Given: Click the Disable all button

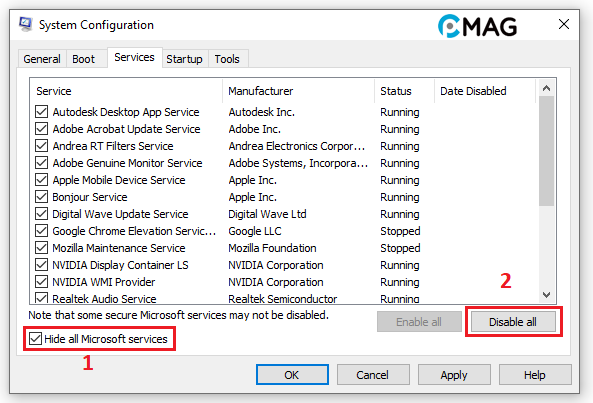Looking at the screenshot, I should (513, 322).
